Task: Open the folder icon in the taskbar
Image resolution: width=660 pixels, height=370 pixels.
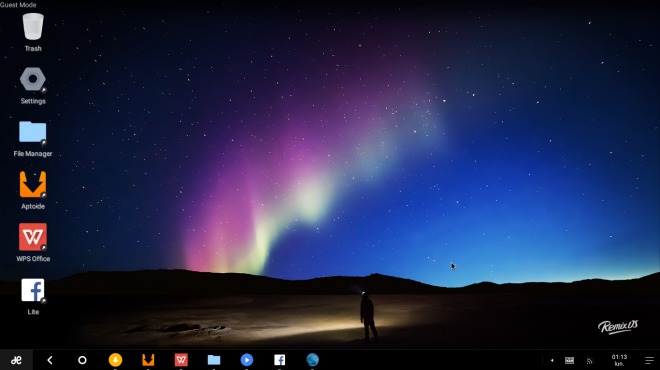Action: coord(214,360)
